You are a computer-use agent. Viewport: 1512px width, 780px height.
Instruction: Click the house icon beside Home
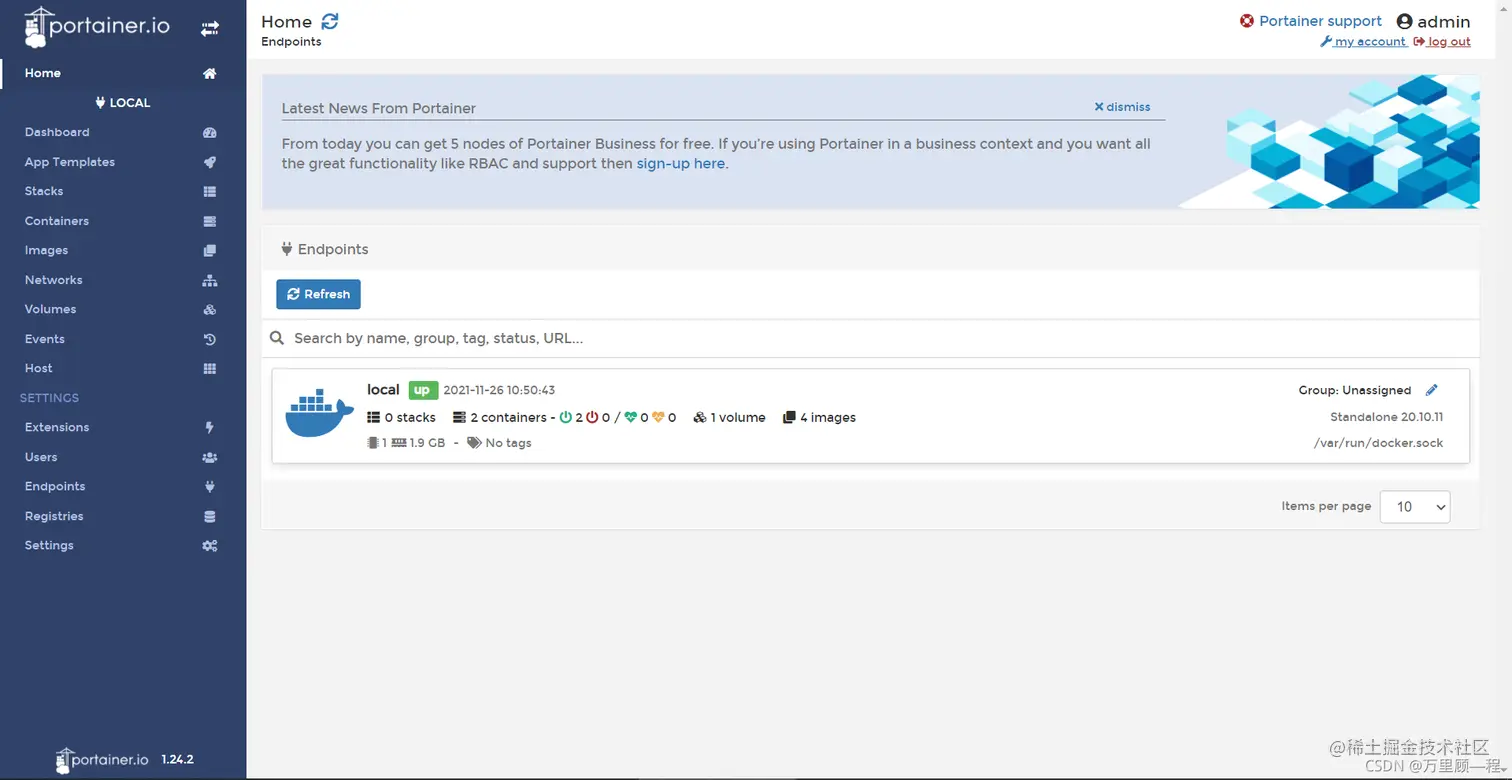point(209,73)
